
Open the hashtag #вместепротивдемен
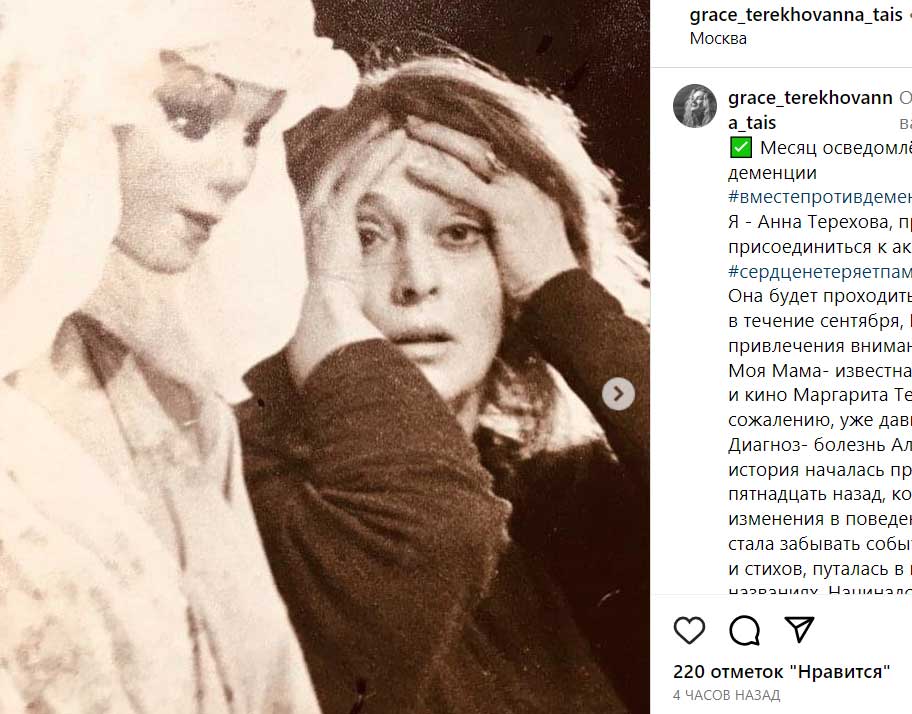tap(820, 197)
